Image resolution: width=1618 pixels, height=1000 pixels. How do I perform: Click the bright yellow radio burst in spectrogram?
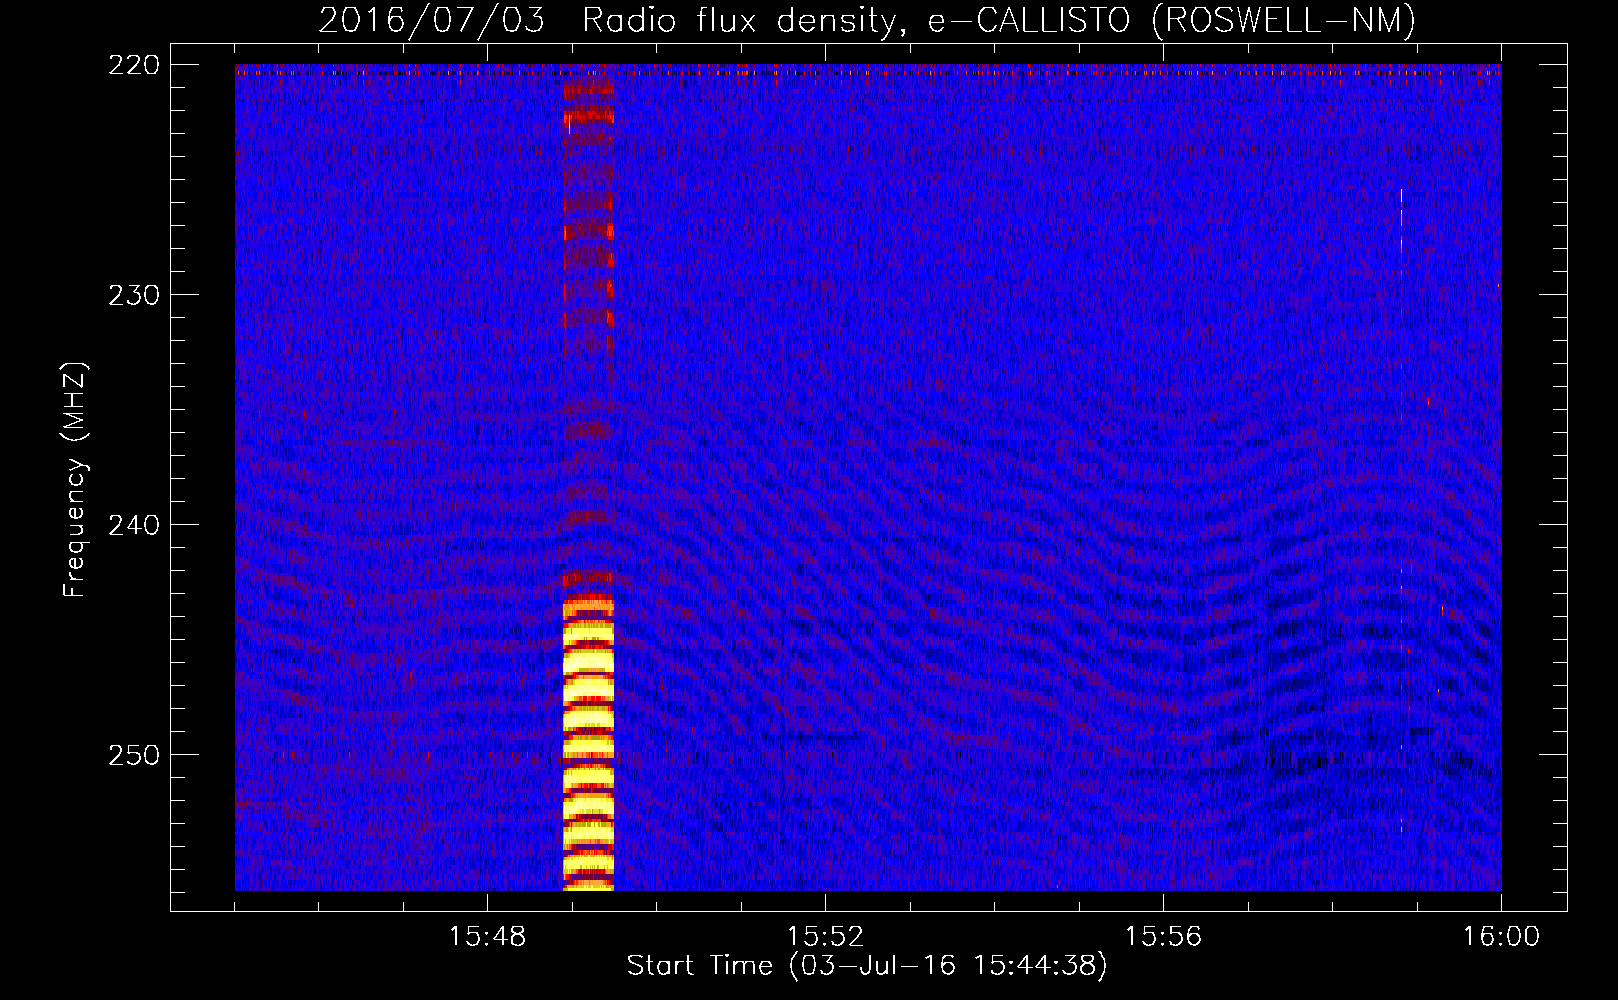click(588, 744)
